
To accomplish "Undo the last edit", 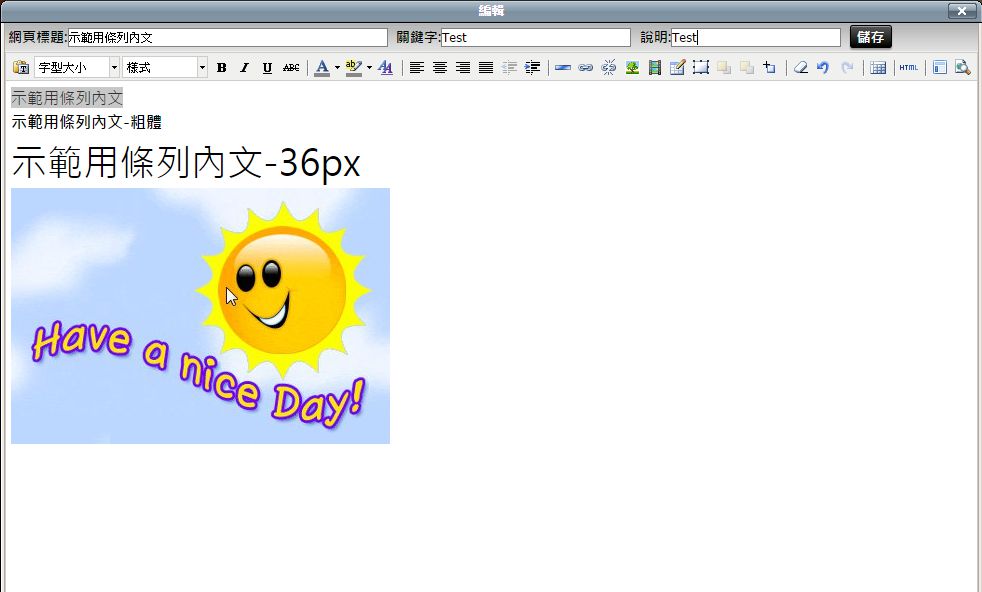I will coord(823,68).
